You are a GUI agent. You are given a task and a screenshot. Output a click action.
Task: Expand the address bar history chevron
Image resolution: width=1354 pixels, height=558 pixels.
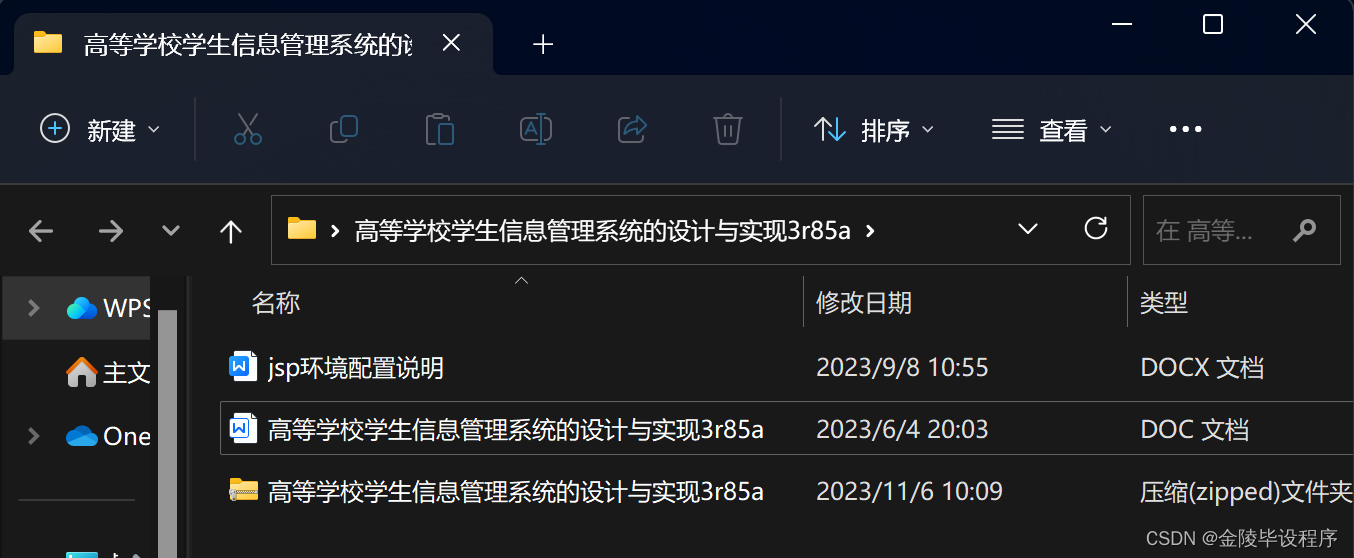(1027, 229)
